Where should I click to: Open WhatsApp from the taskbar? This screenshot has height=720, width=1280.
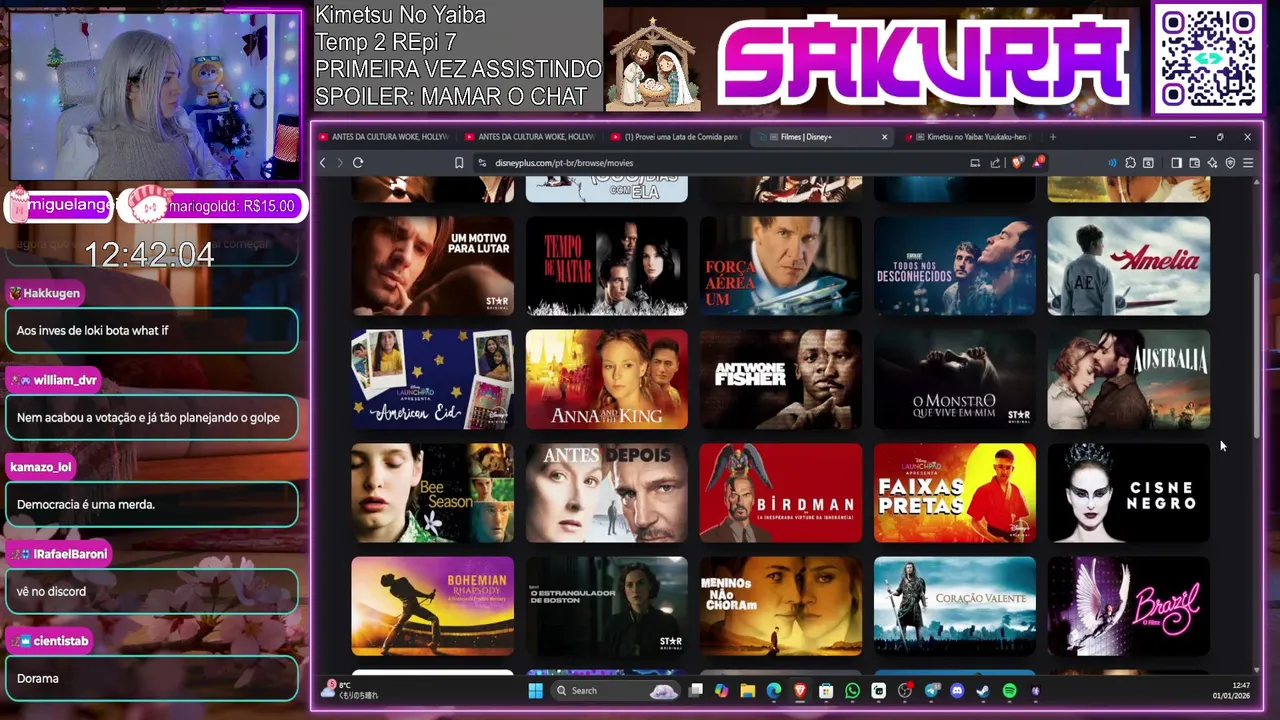coord(852,691)
